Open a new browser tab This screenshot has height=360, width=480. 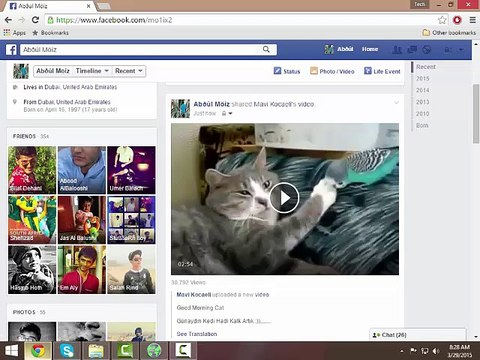point(104,6)
